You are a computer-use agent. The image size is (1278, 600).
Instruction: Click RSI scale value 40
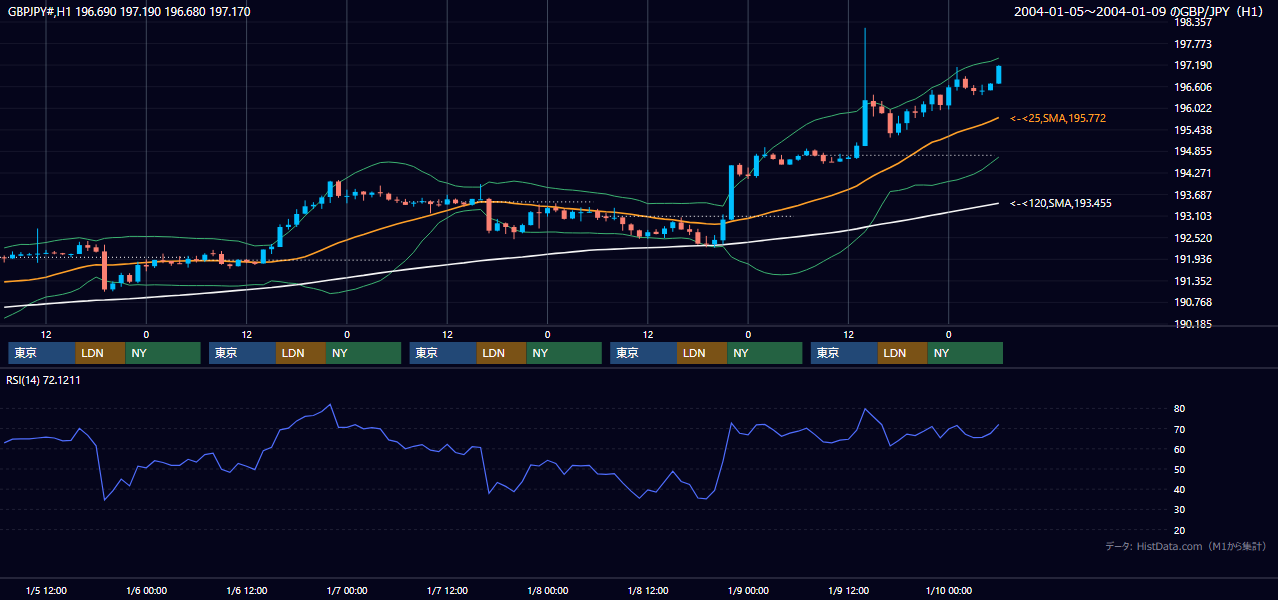coord(1179,489)
